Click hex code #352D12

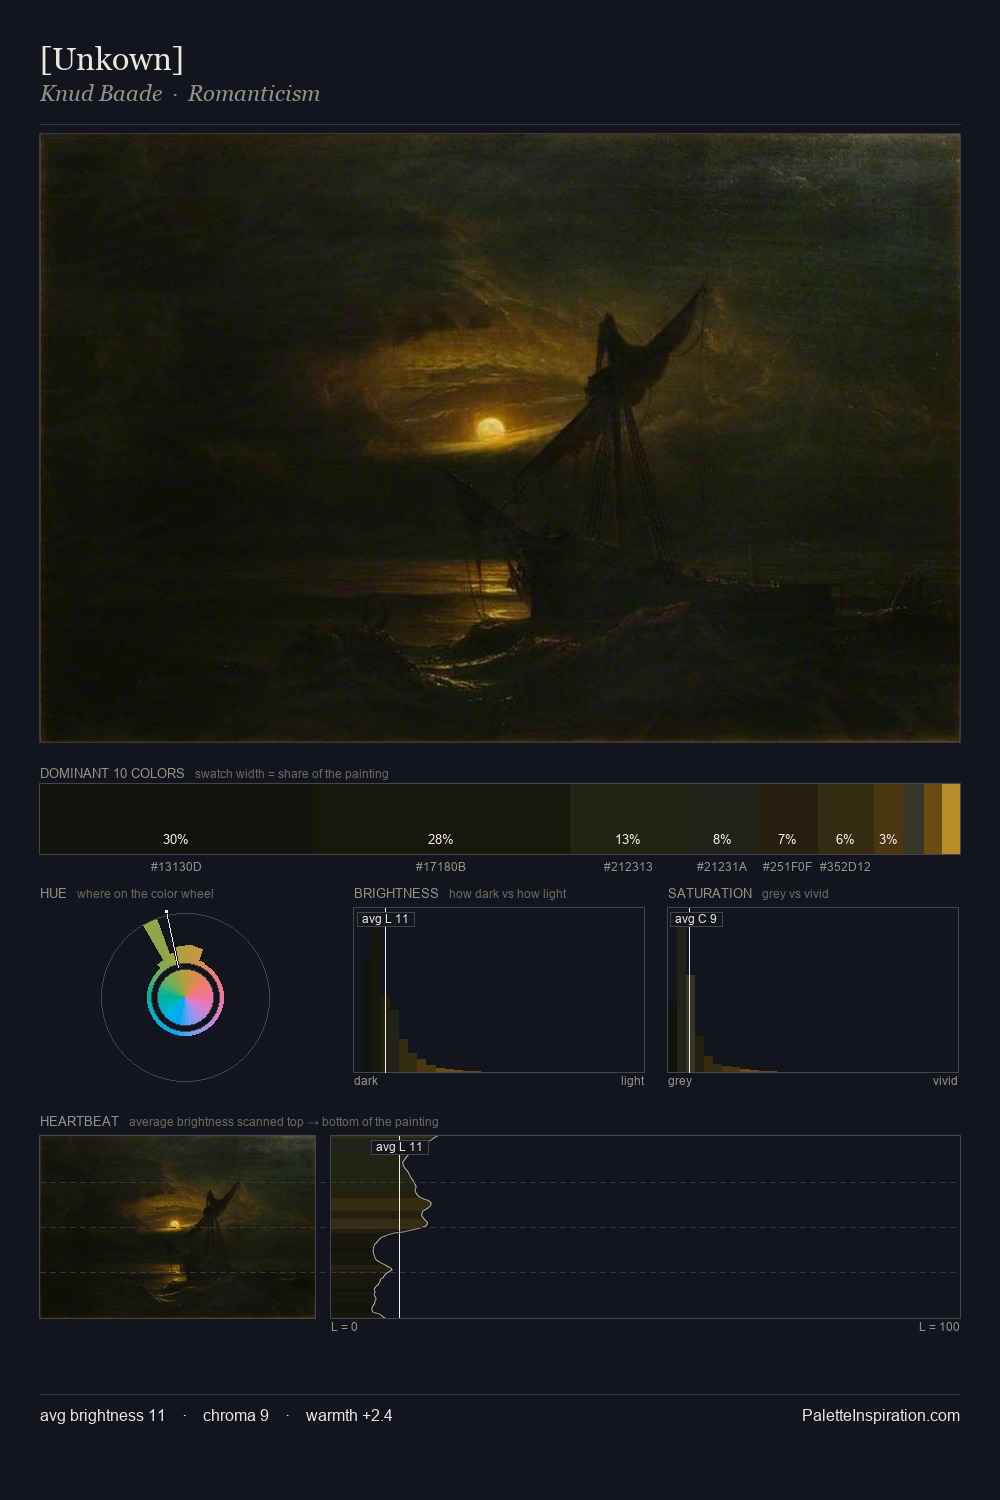point(845,867)
